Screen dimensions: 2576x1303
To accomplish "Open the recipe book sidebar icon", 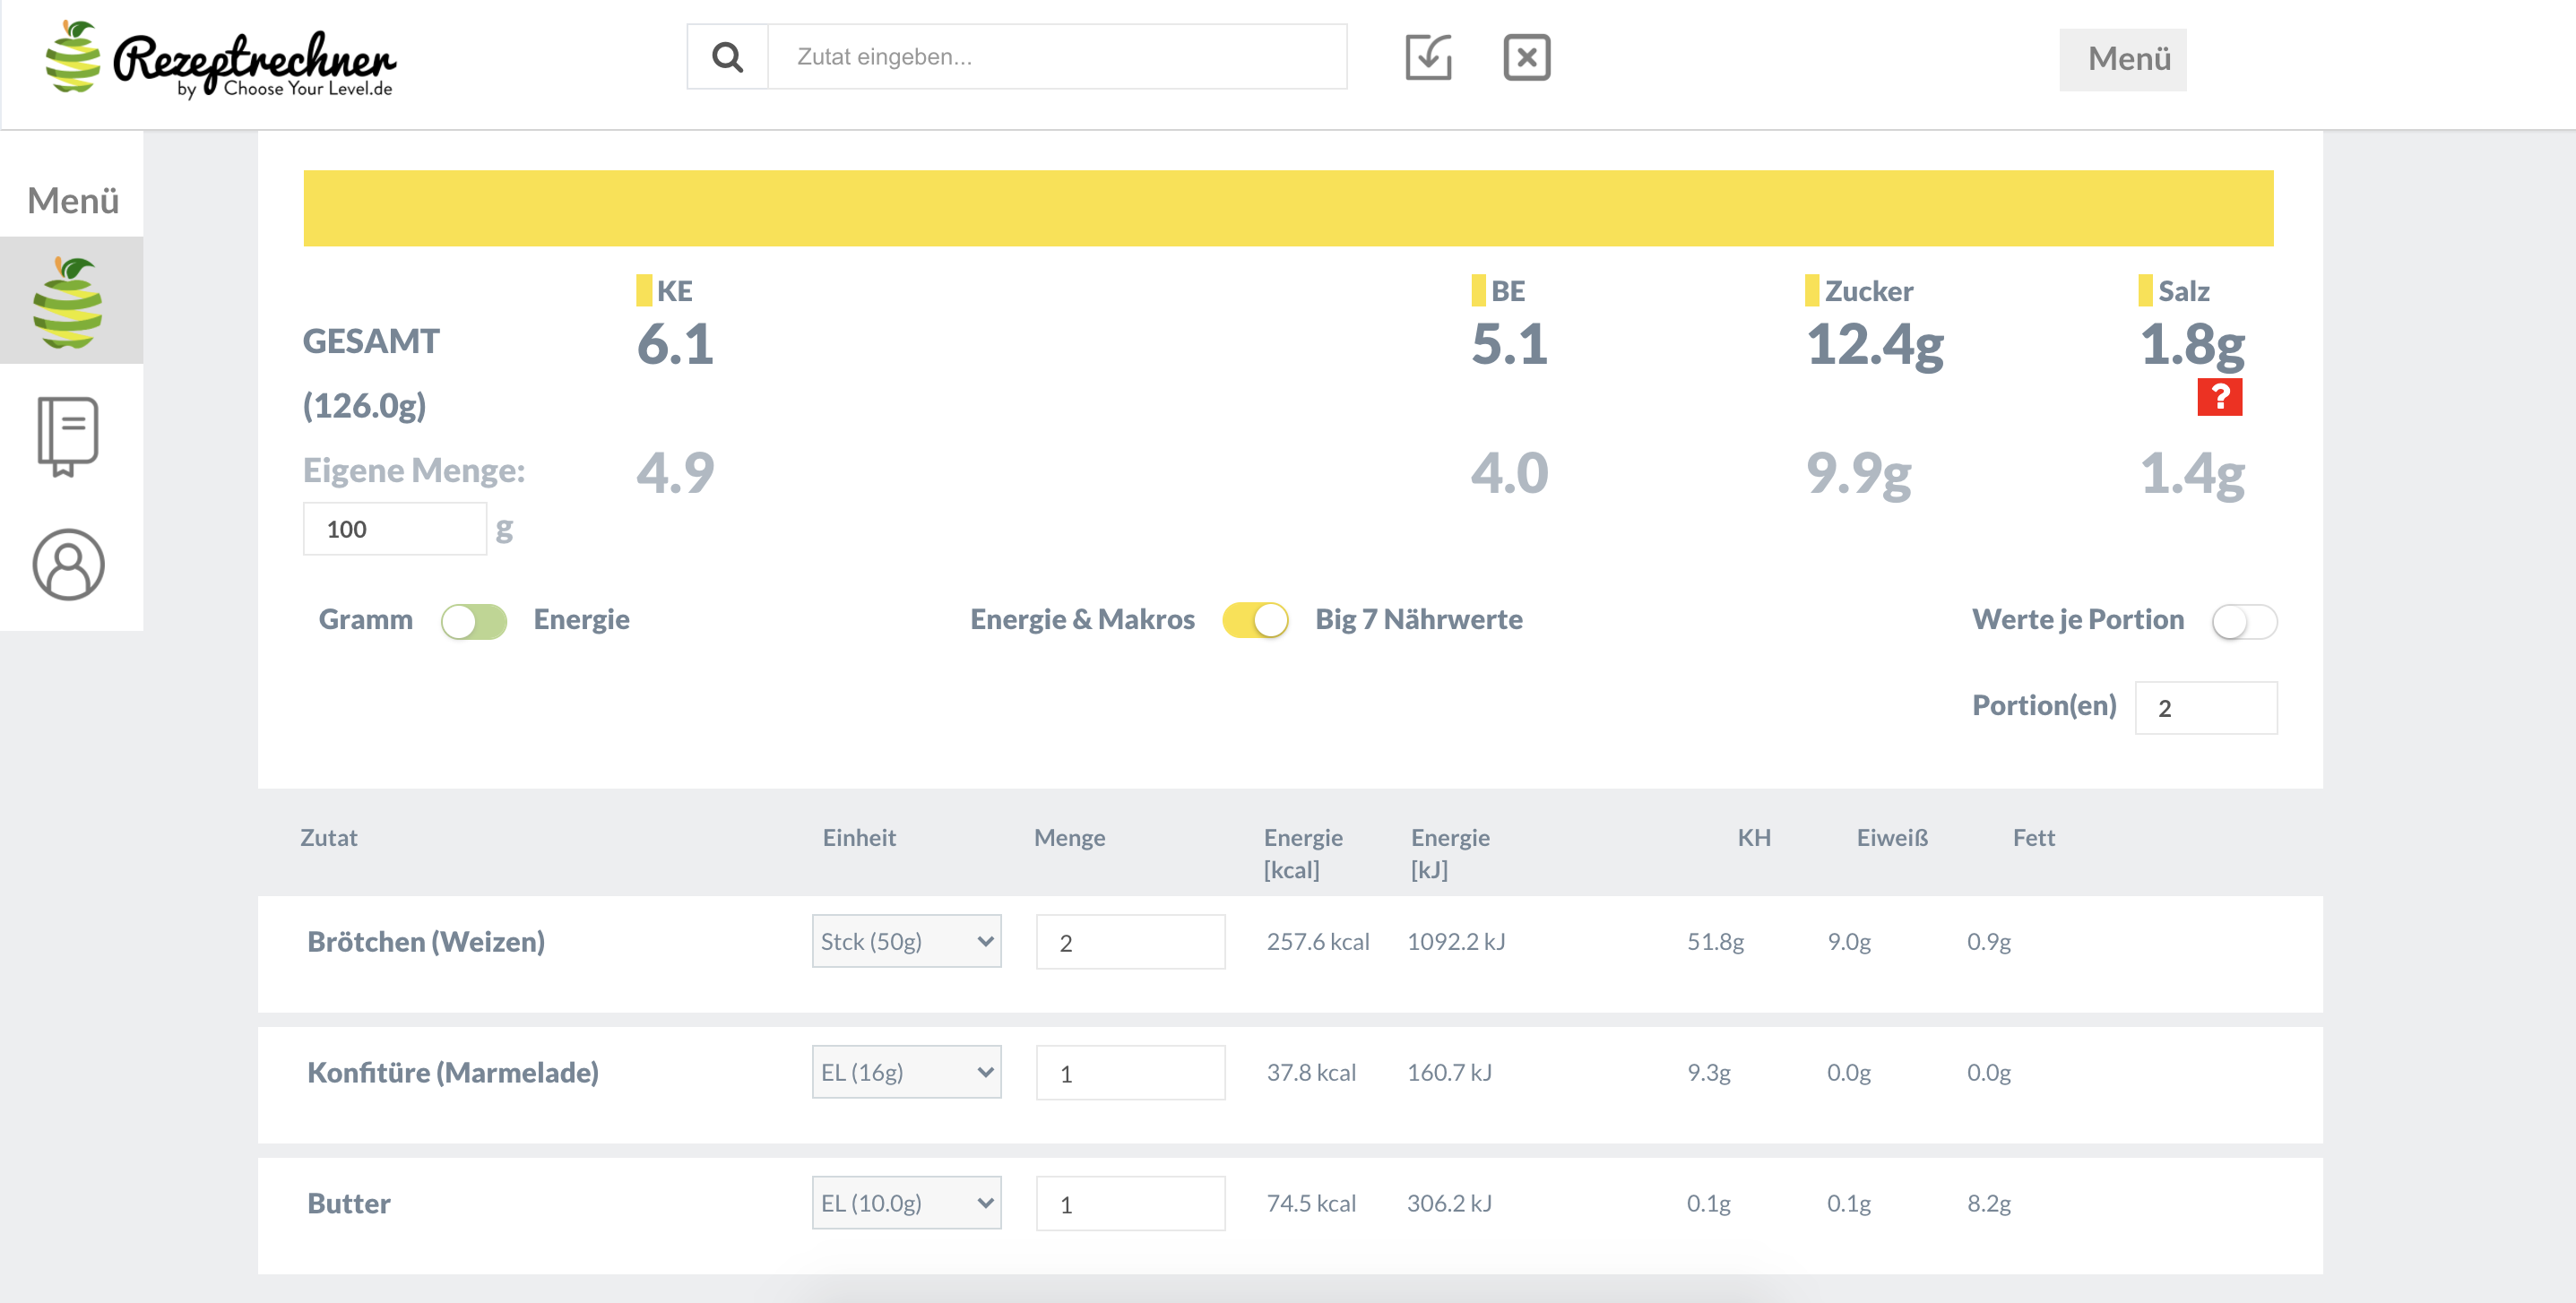I will [68, 436].
